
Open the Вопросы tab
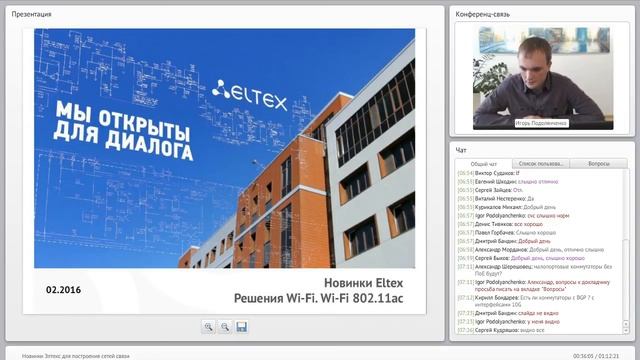599,164
